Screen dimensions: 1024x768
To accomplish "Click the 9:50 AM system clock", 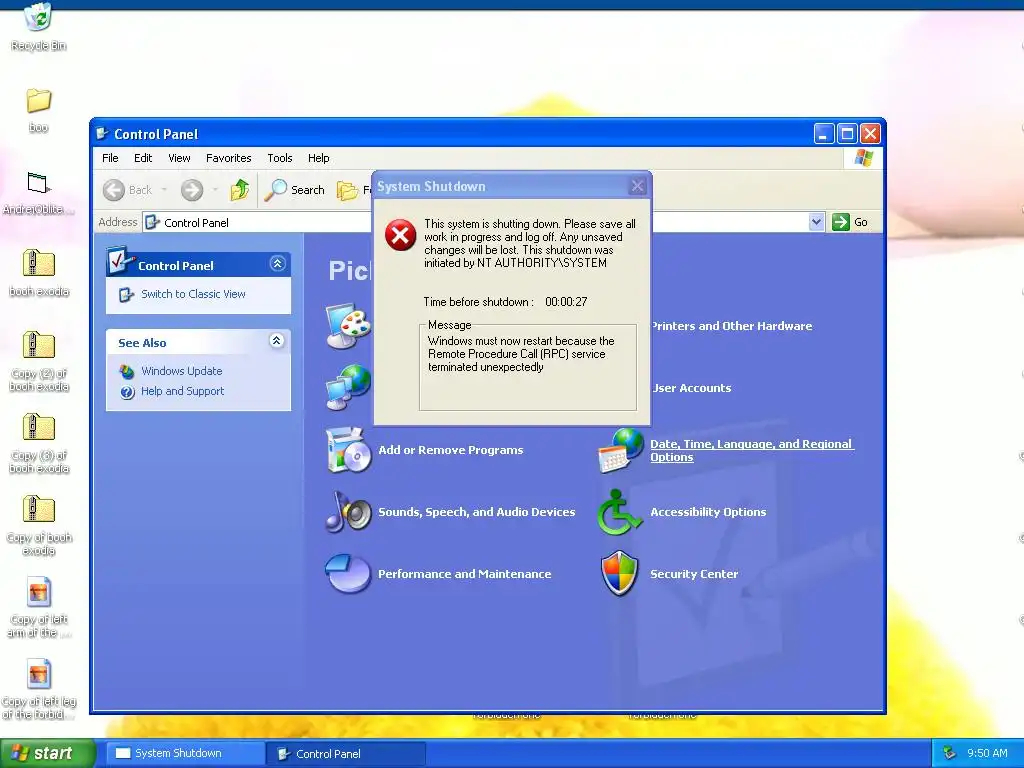I will [x=987, y=753].
